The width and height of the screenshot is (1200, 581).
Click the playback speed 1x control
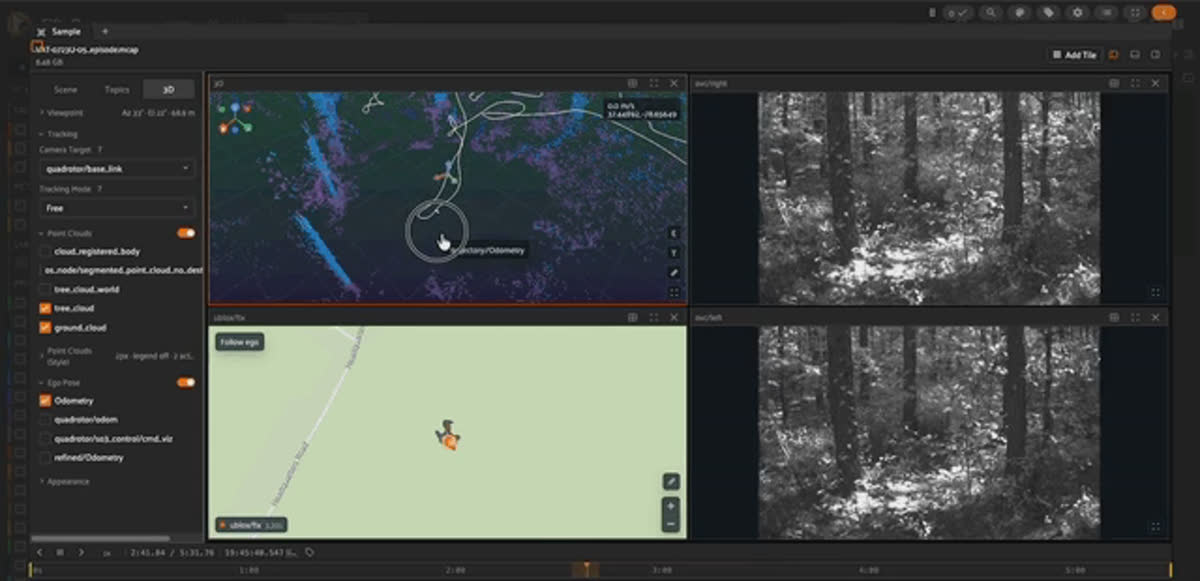point(106,552)
